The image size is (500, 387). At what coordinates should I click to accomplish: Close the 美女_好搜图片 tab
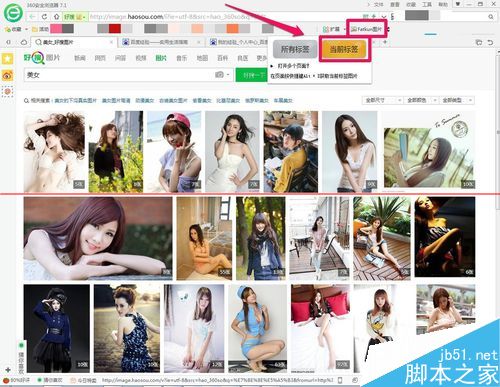[111, 42]
